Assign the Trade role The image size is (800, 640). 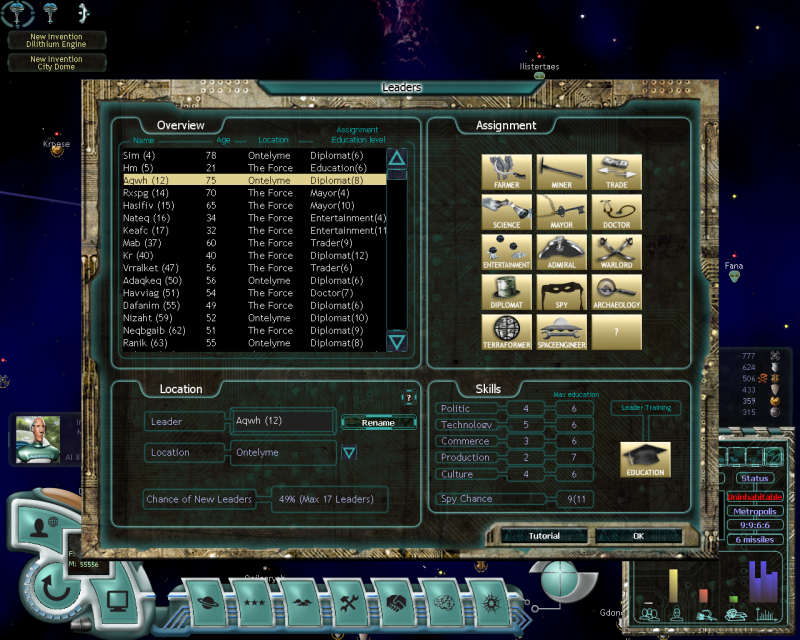tap(617, 170)
